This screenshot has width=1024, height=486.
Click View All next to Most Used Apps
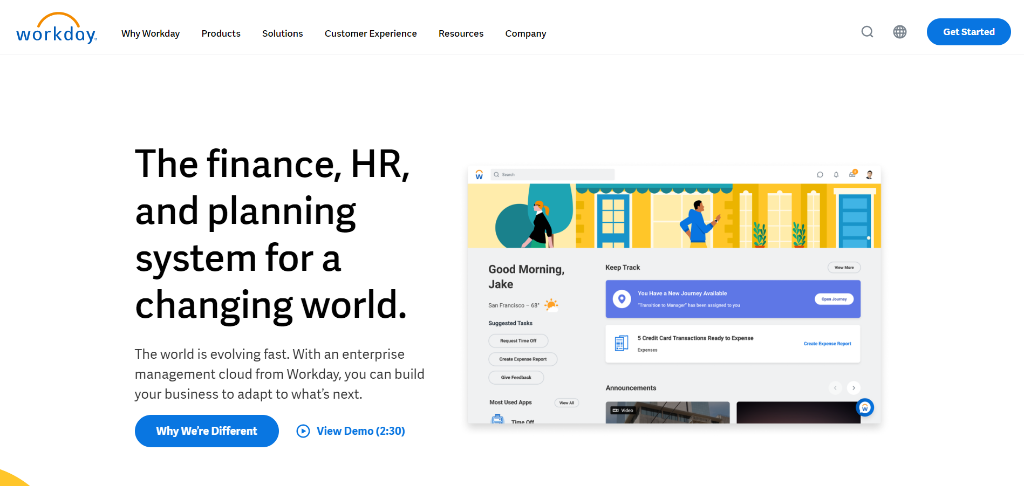point(566,403)
